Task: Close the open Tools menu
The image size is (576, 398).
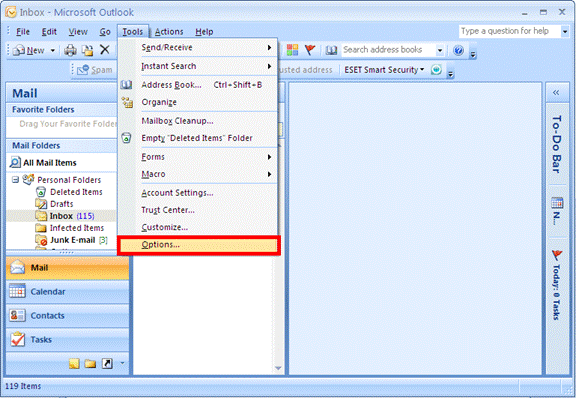Action: [133, 32]
